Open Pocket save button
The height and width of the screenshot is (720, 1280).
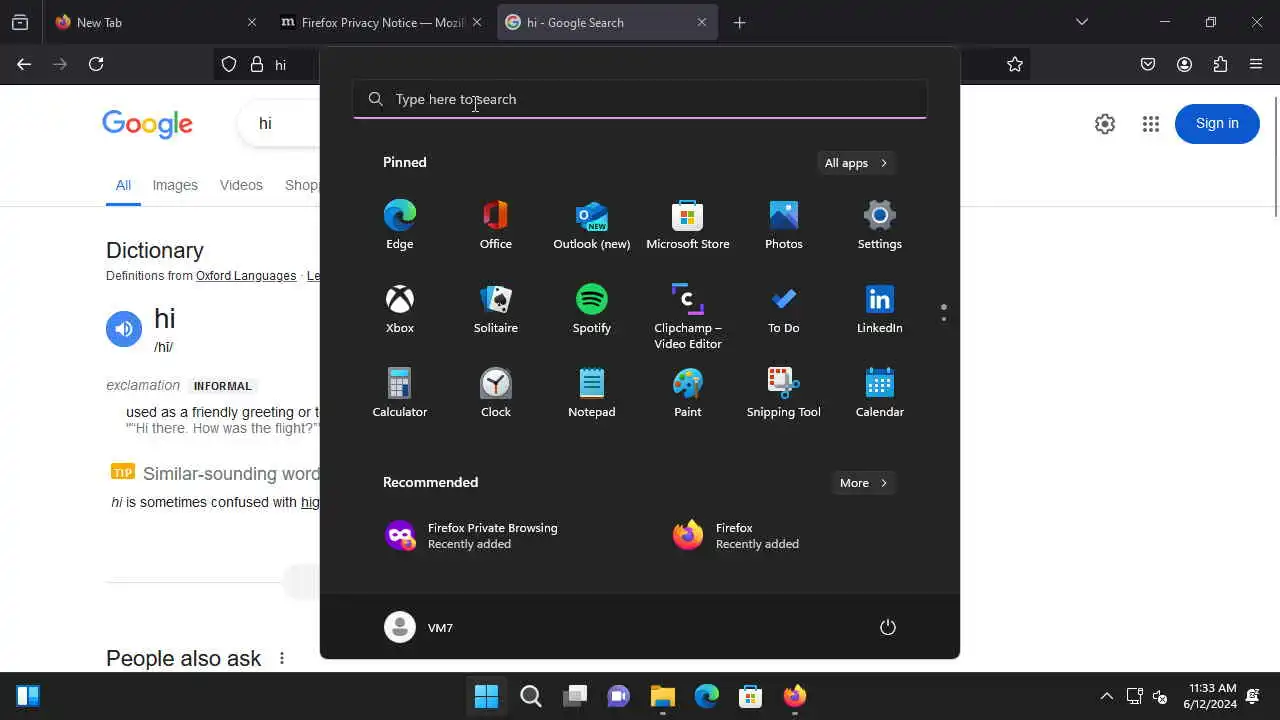(1148, 64)
